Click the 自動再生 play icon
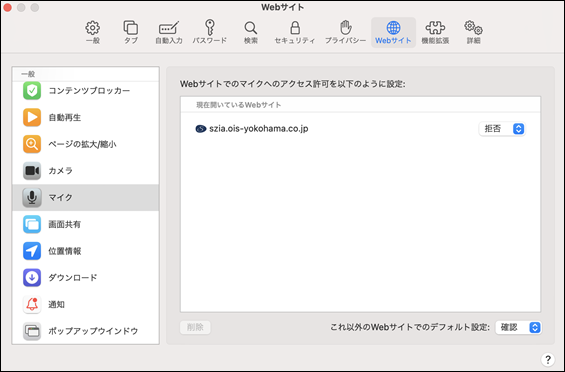The image size is (565, 372). tap(32, 117)
